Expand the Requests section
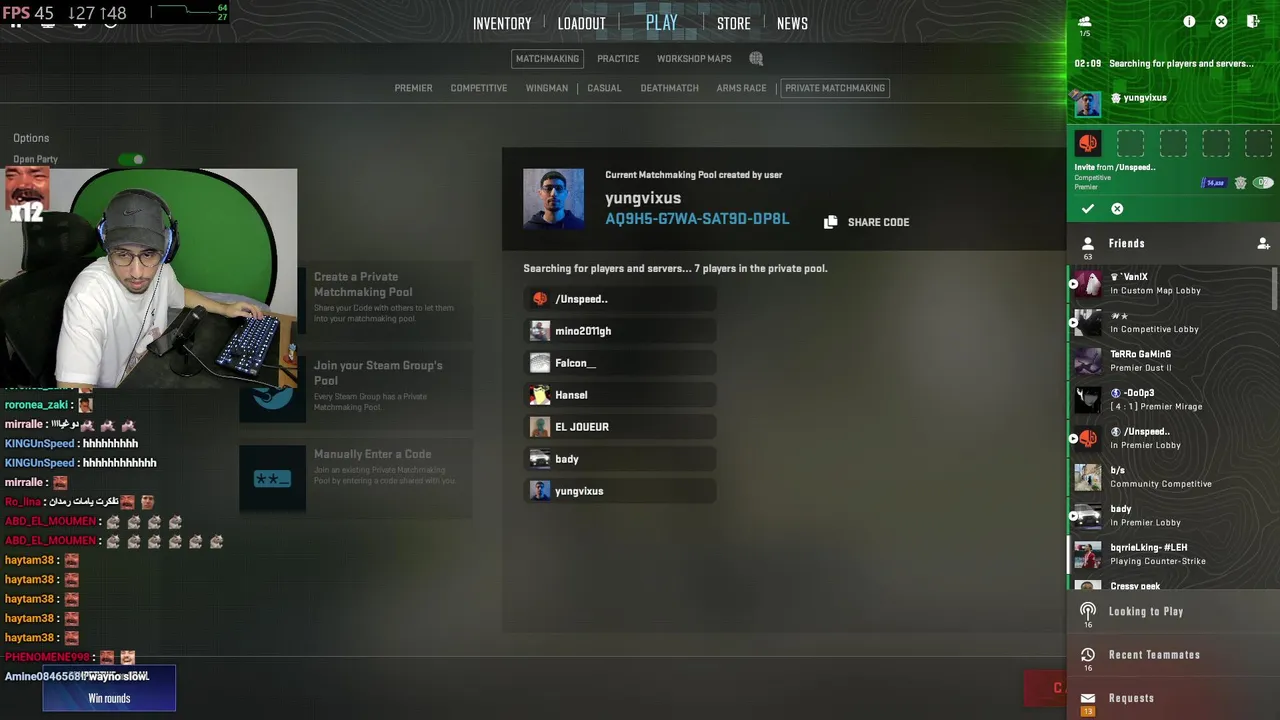Viewport: 1280px width, 720px height. [1173, 698]
